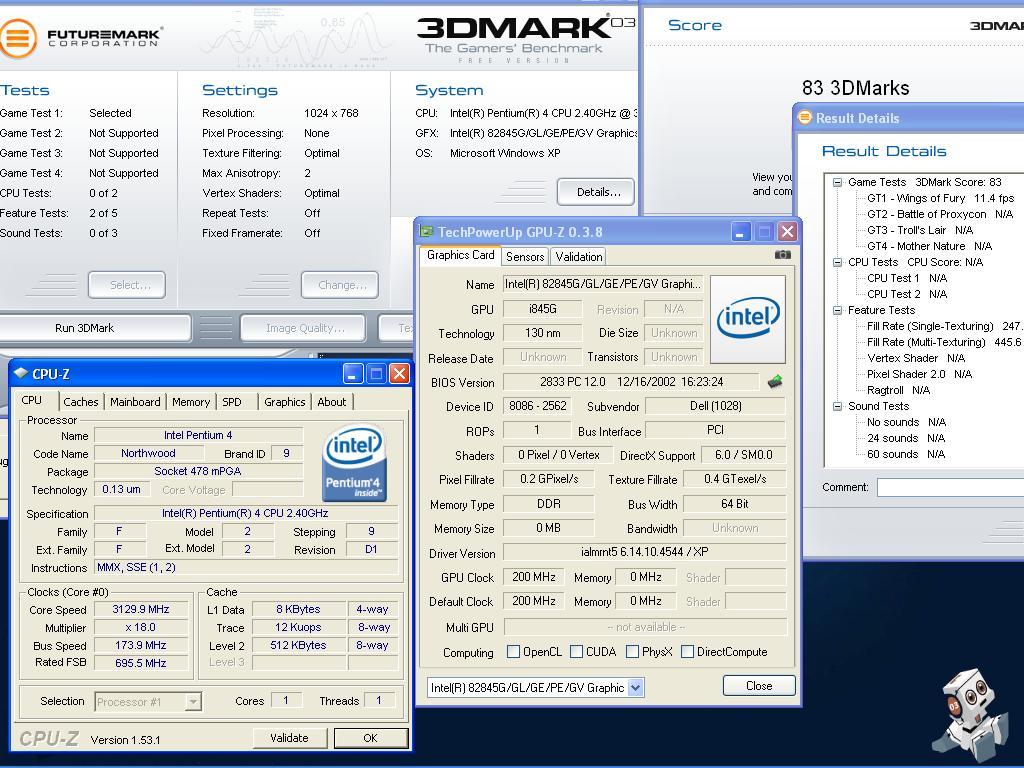Select the GT4 - Mother Nature row

(929, 246)
